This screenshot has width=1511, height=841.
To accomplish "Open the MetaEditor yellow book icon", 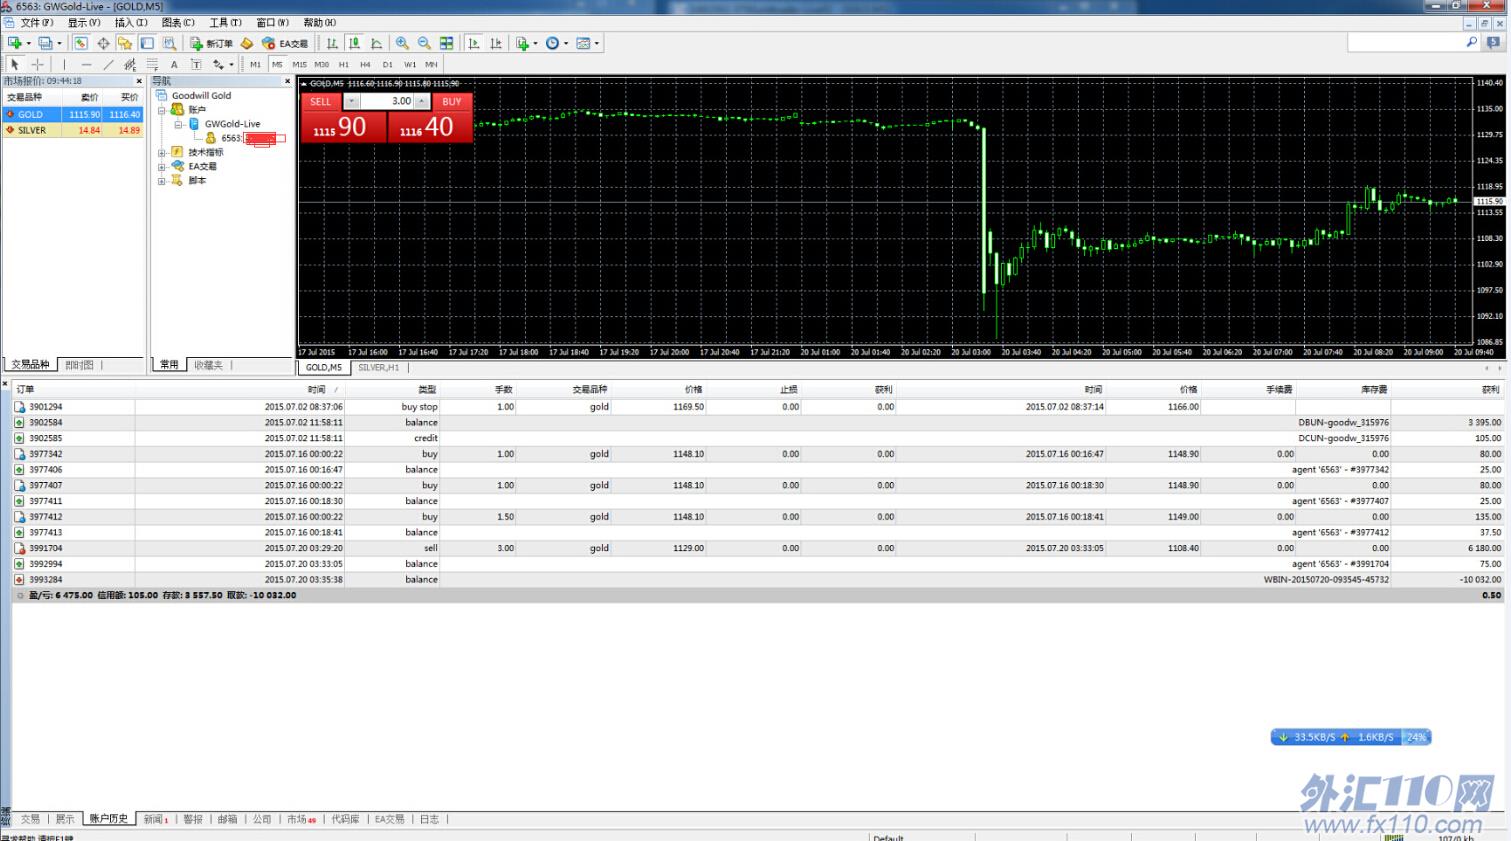I will [x=247, y=43].
